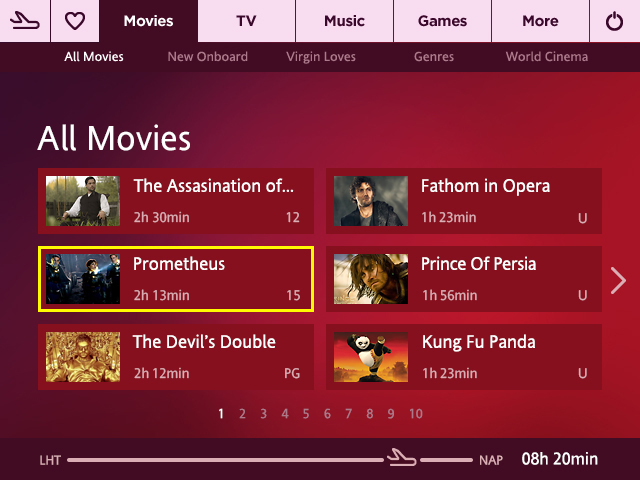Select The Devil's Double movie

point(176,357)
